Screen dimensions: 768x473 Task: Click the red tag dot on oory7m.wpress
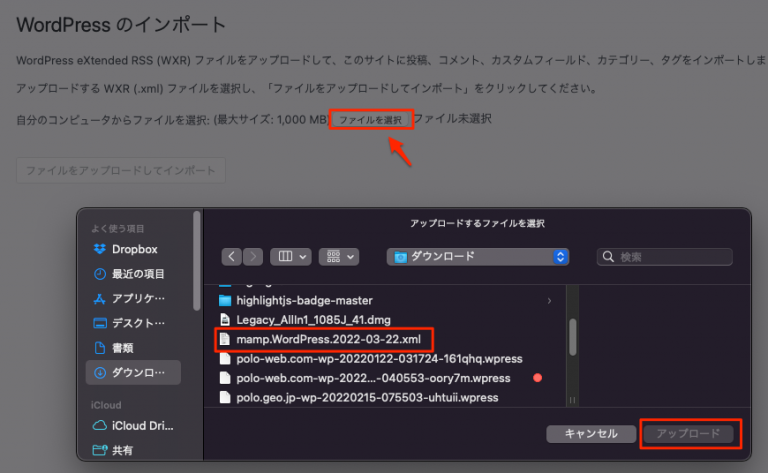[537, 378]
